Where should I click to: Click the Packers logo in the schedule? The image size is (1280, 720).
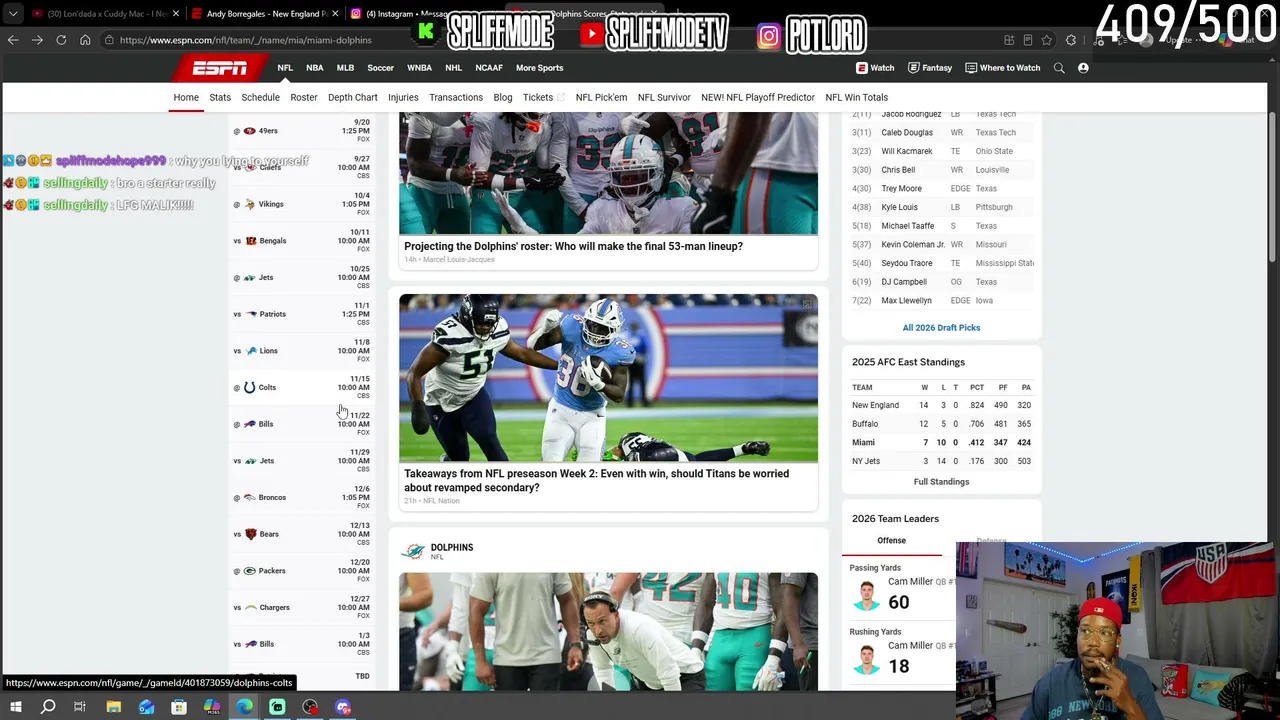coord(251,571)
